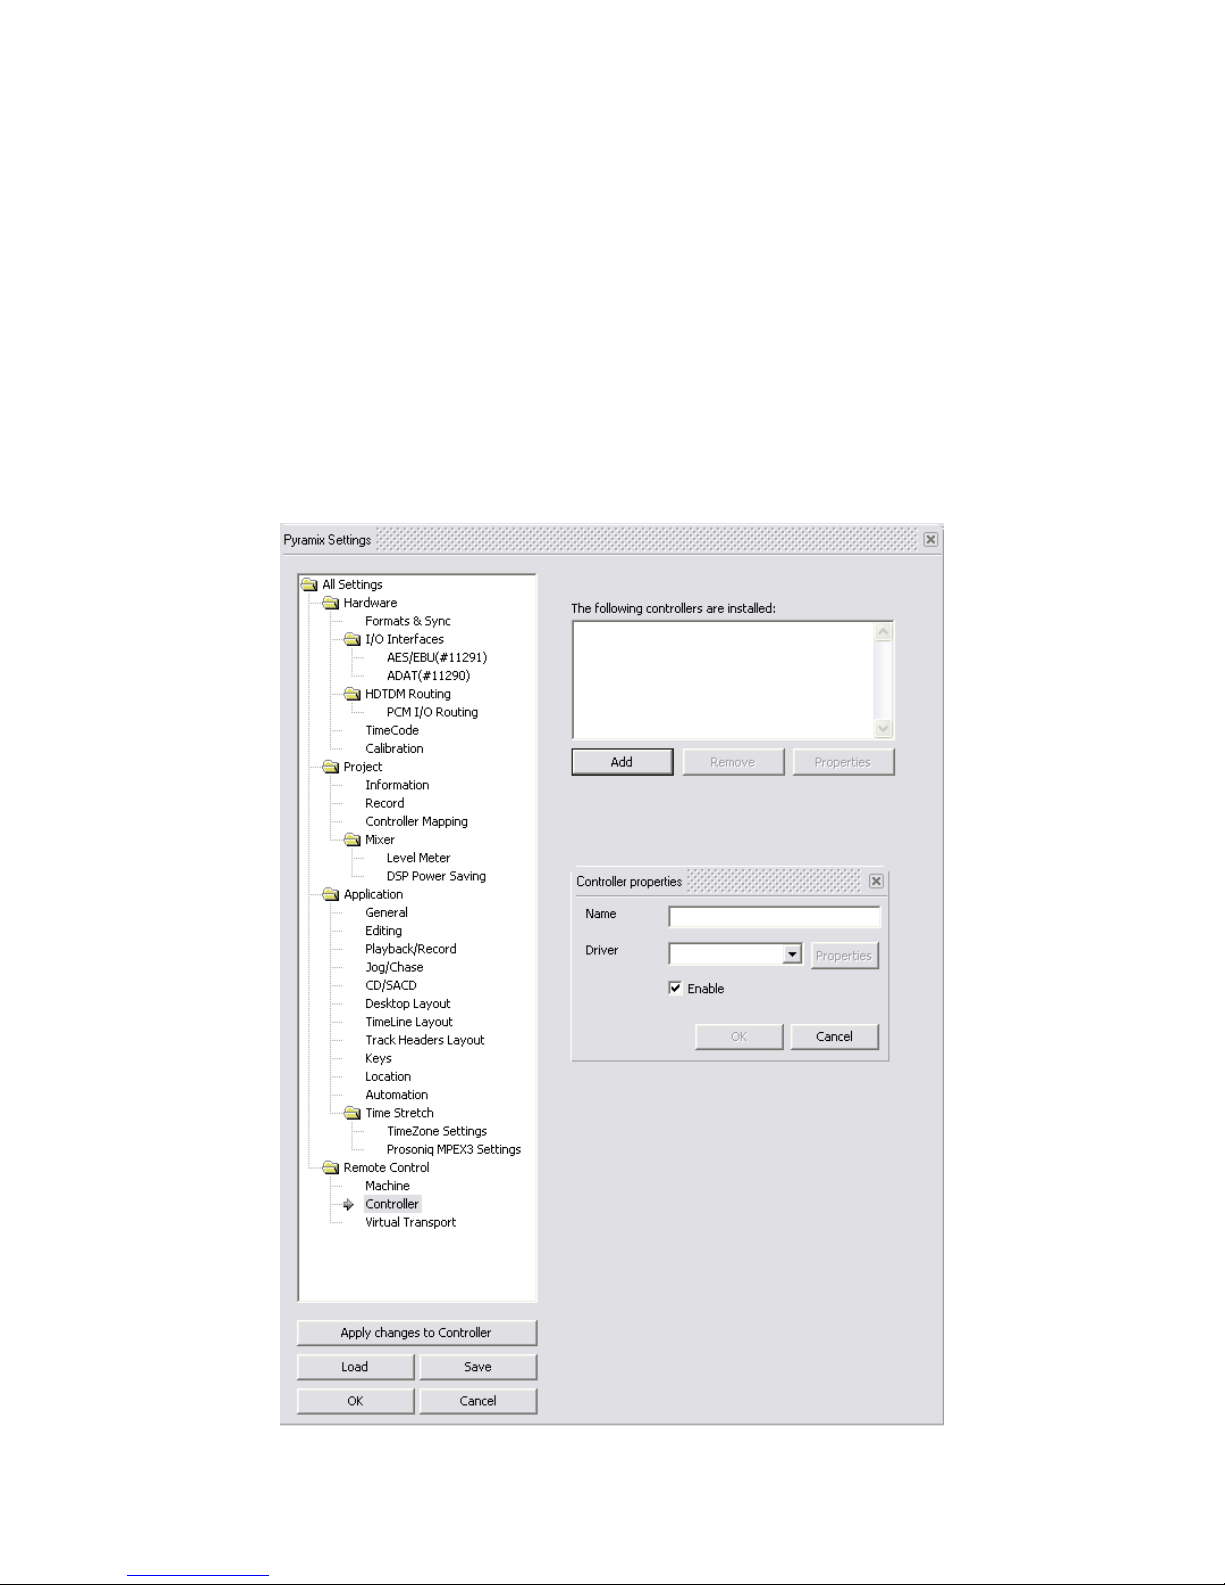The width and height of the screenshot is (1225, 1585).
Task: Click Properties button under controllers list
Action: [843, 762]
